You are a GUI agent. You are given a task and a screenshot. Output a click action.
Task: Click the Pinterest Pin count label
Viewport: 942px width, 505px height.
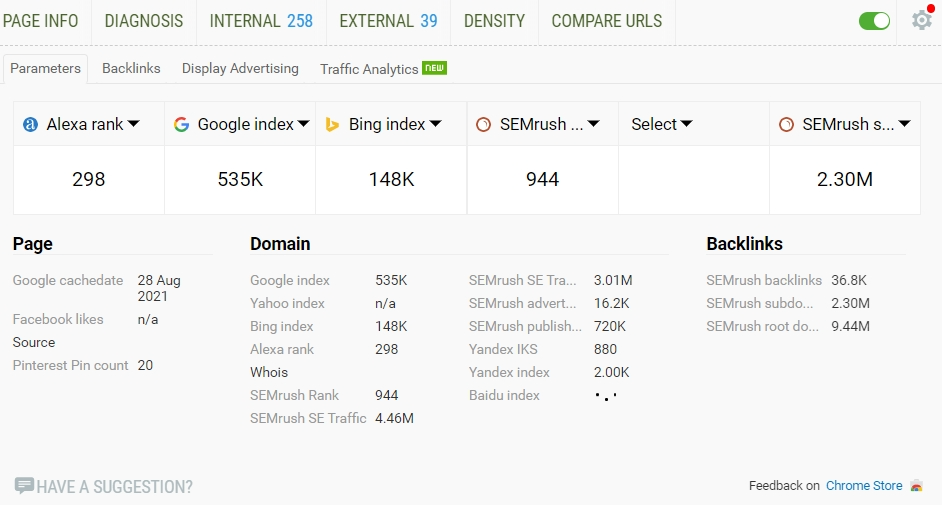click(70, 365)
